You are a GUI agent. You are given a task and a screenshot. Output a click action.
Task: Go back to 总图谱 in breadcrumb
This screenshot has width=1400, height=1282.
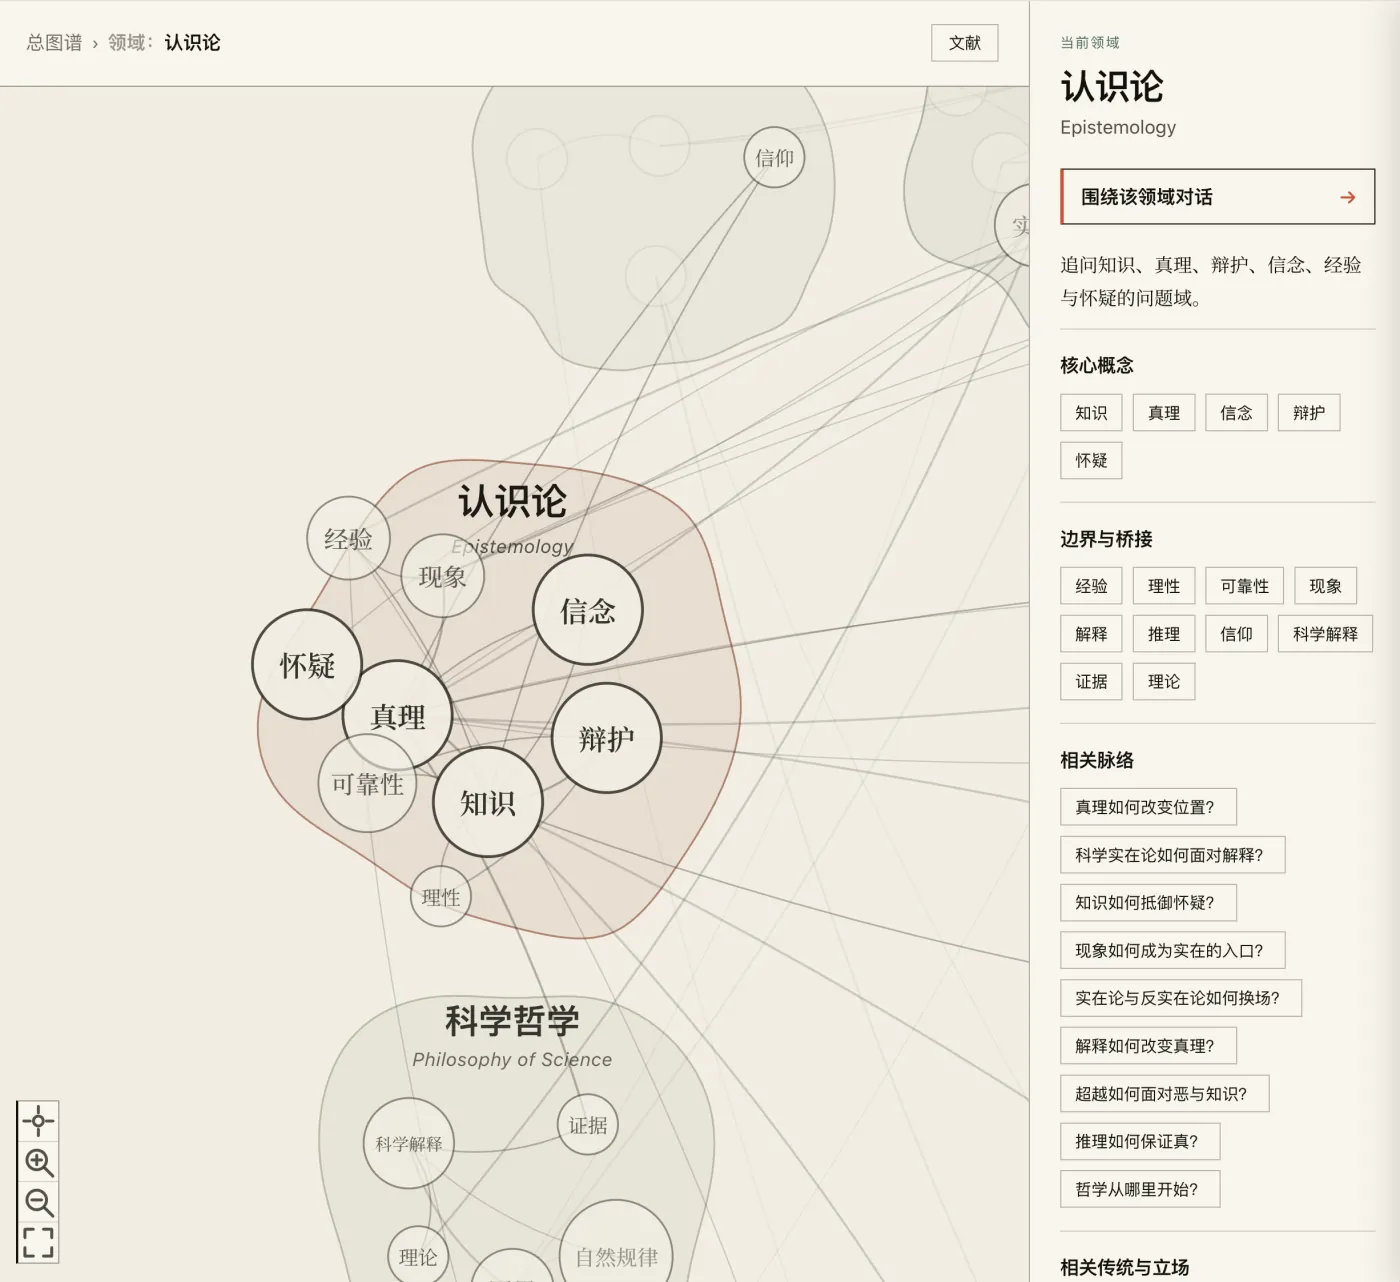[54, 43]
